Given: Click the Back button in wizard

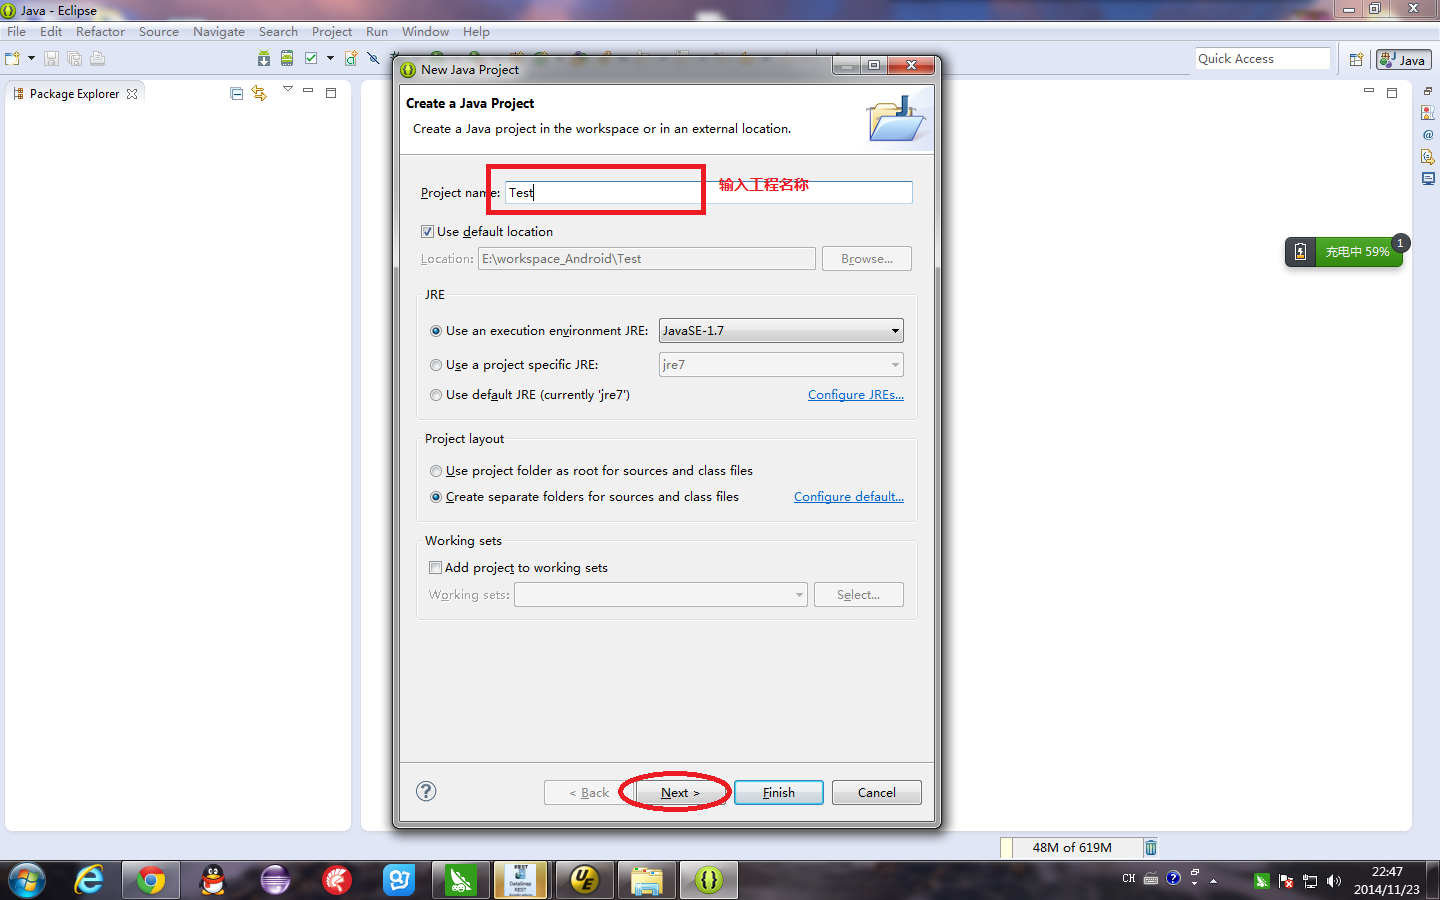Looking at the screenshot, I should (x=588, y=793).
